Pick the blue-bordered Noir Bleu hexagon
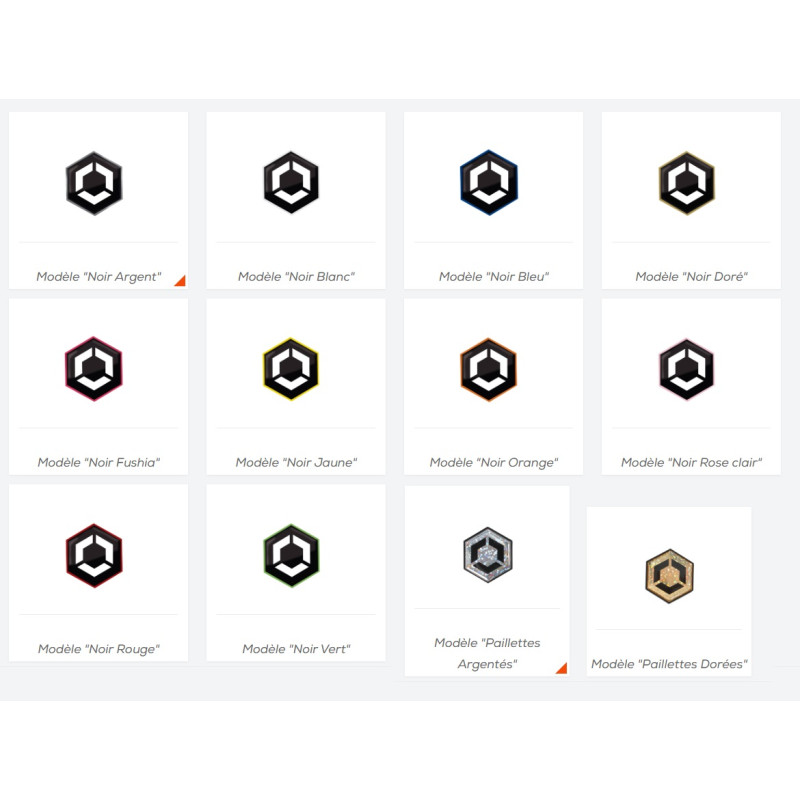Viewport: 800px width, 800px height. coord(489,182)
